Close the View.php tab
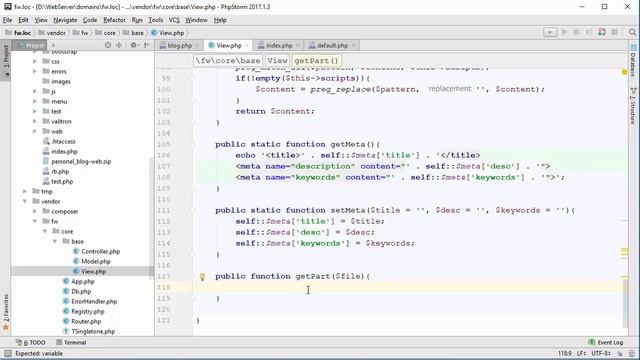Viewport: 640px width, 360px height. coord(247,46)
